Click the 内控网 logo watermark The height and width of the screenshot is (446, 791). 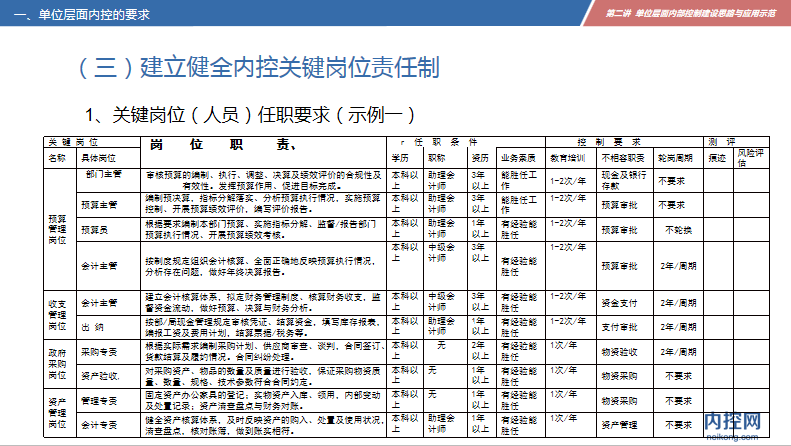tap(734, 425)
